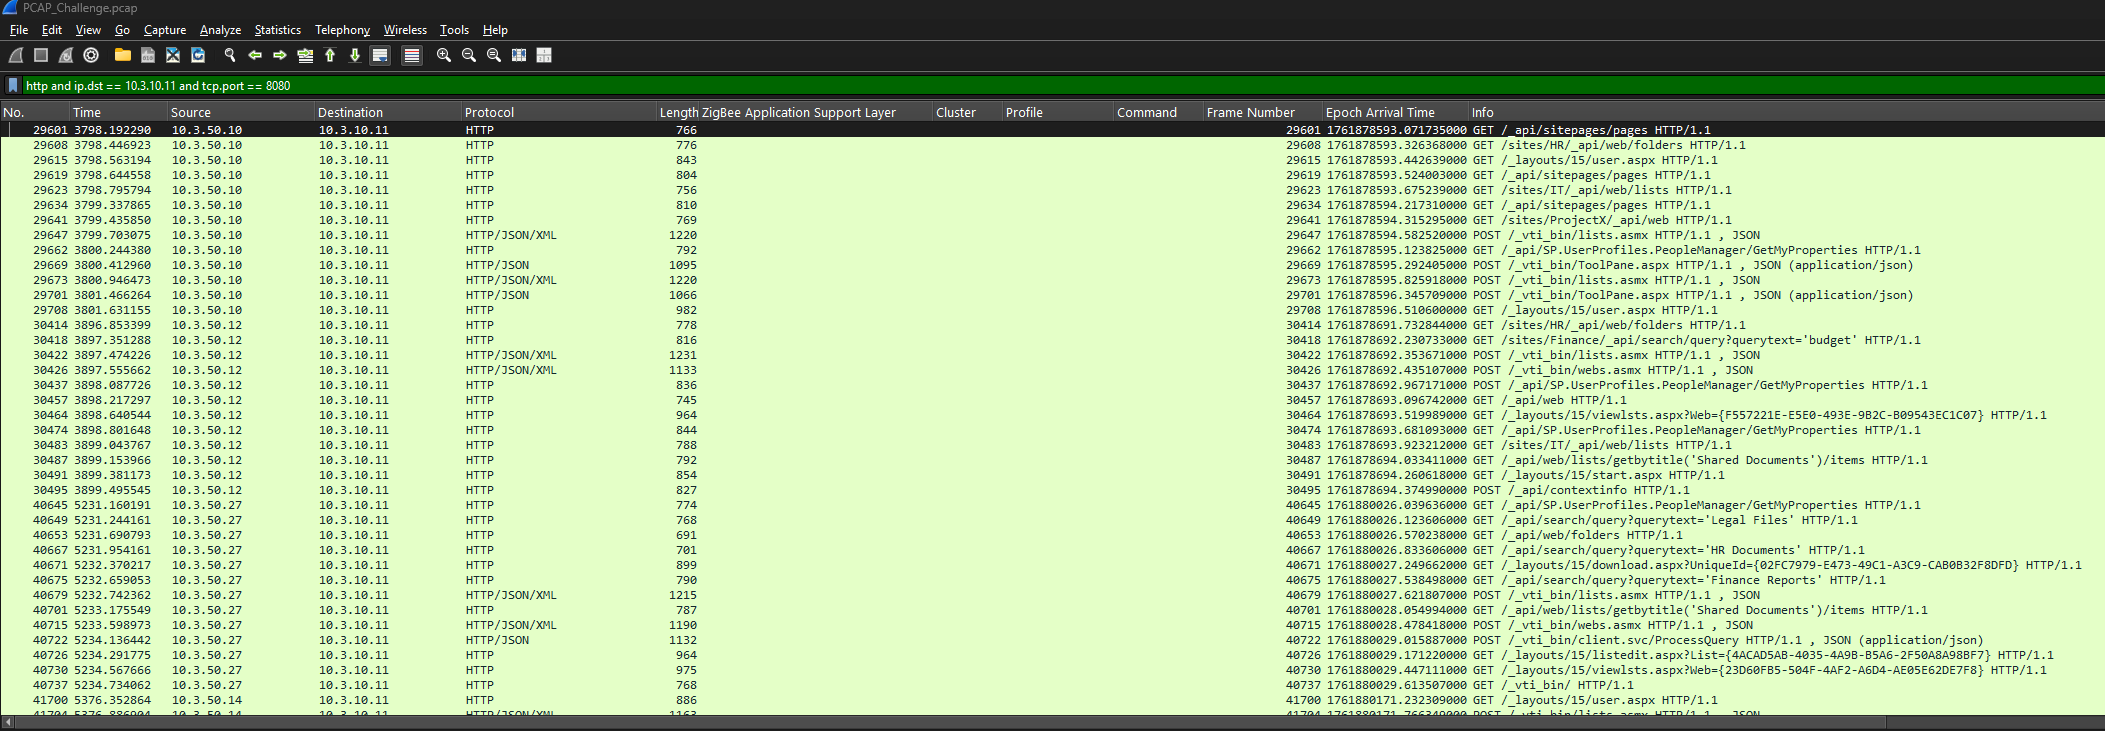The height and width of the screenshot is (731, 2105).
Task: Open the display filter bookmarks dropdown
Action: coord(13,86)
